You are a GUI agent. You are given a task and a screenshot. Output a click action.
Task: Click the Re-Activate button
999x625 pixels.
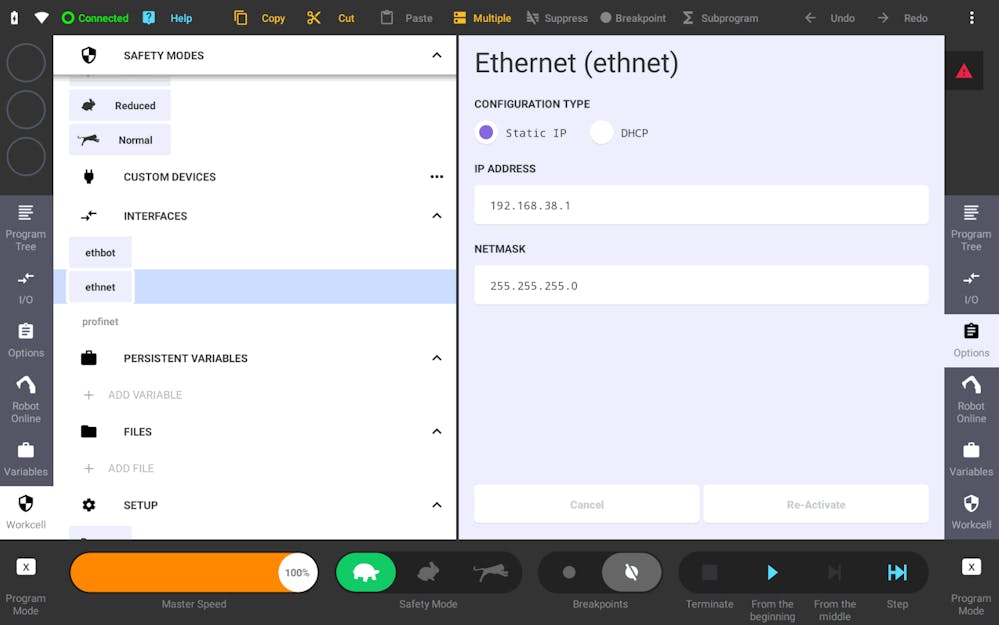tap(816, 504)
